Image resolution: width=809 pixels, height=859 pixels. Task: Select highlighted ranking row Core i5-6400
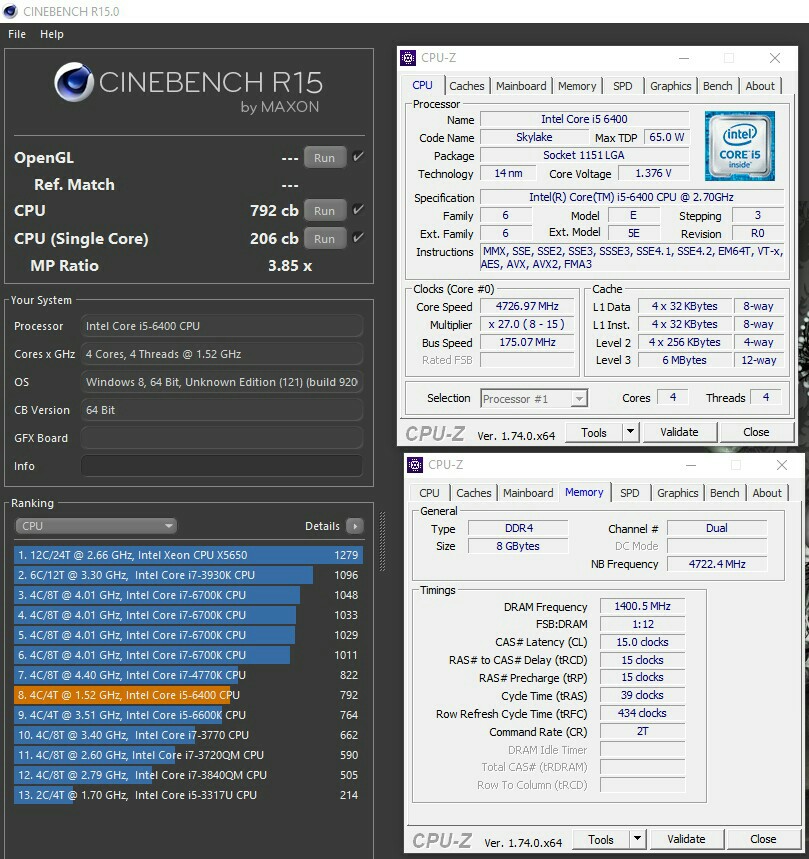(x=188, y=695)
